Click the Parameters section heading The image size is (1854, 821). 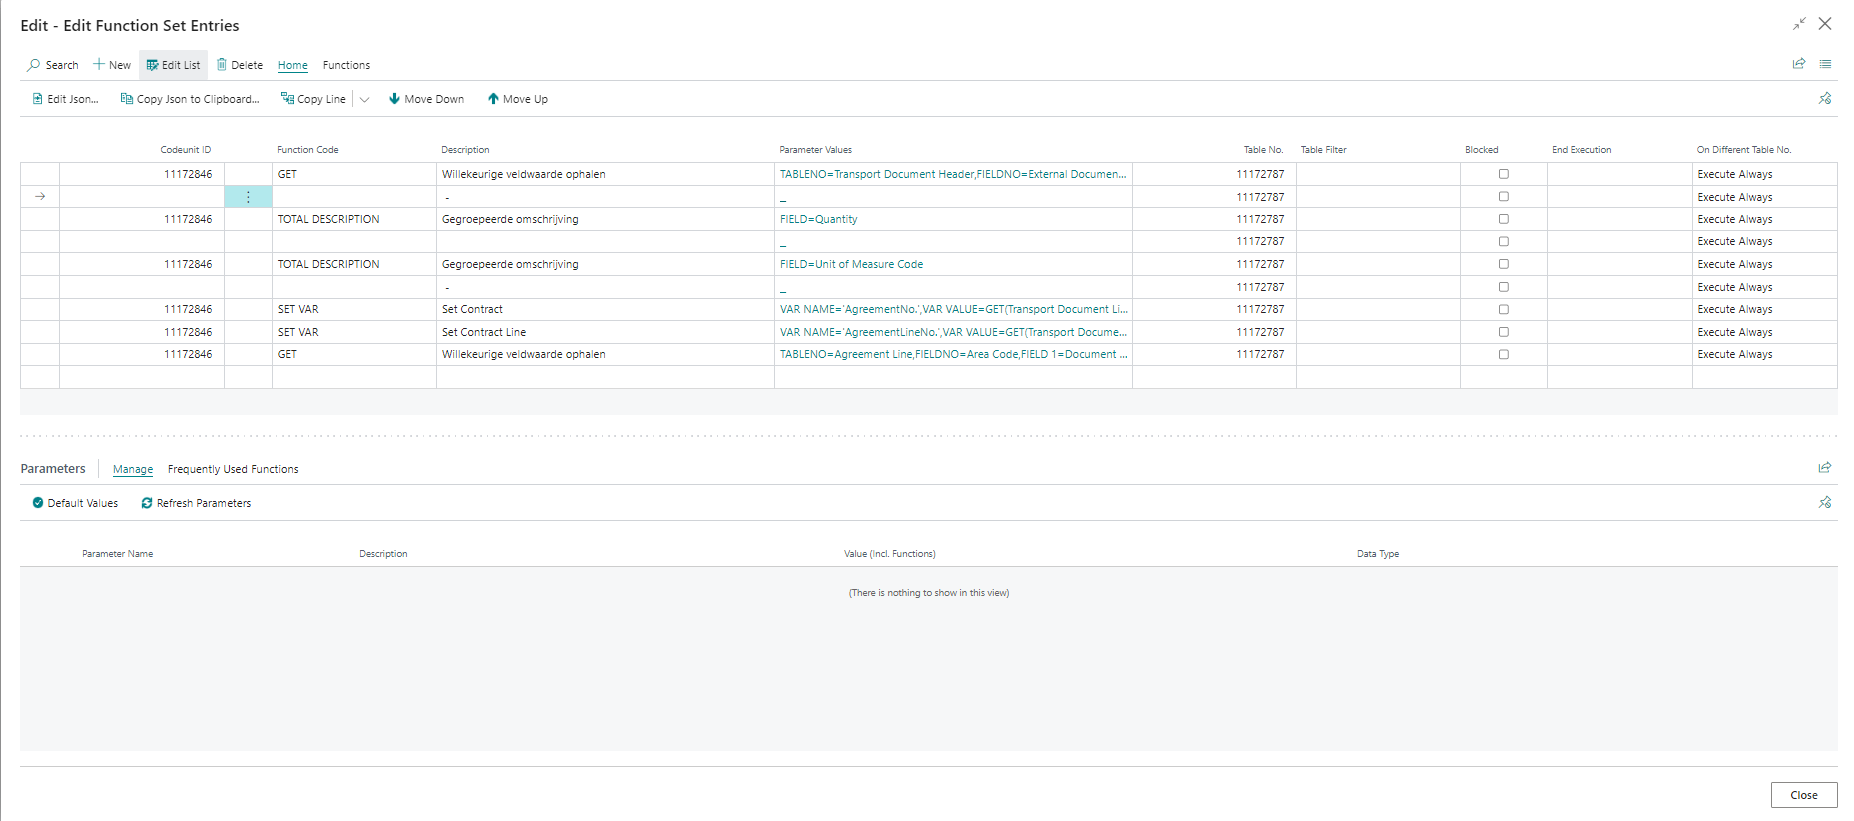click(53, 468)
